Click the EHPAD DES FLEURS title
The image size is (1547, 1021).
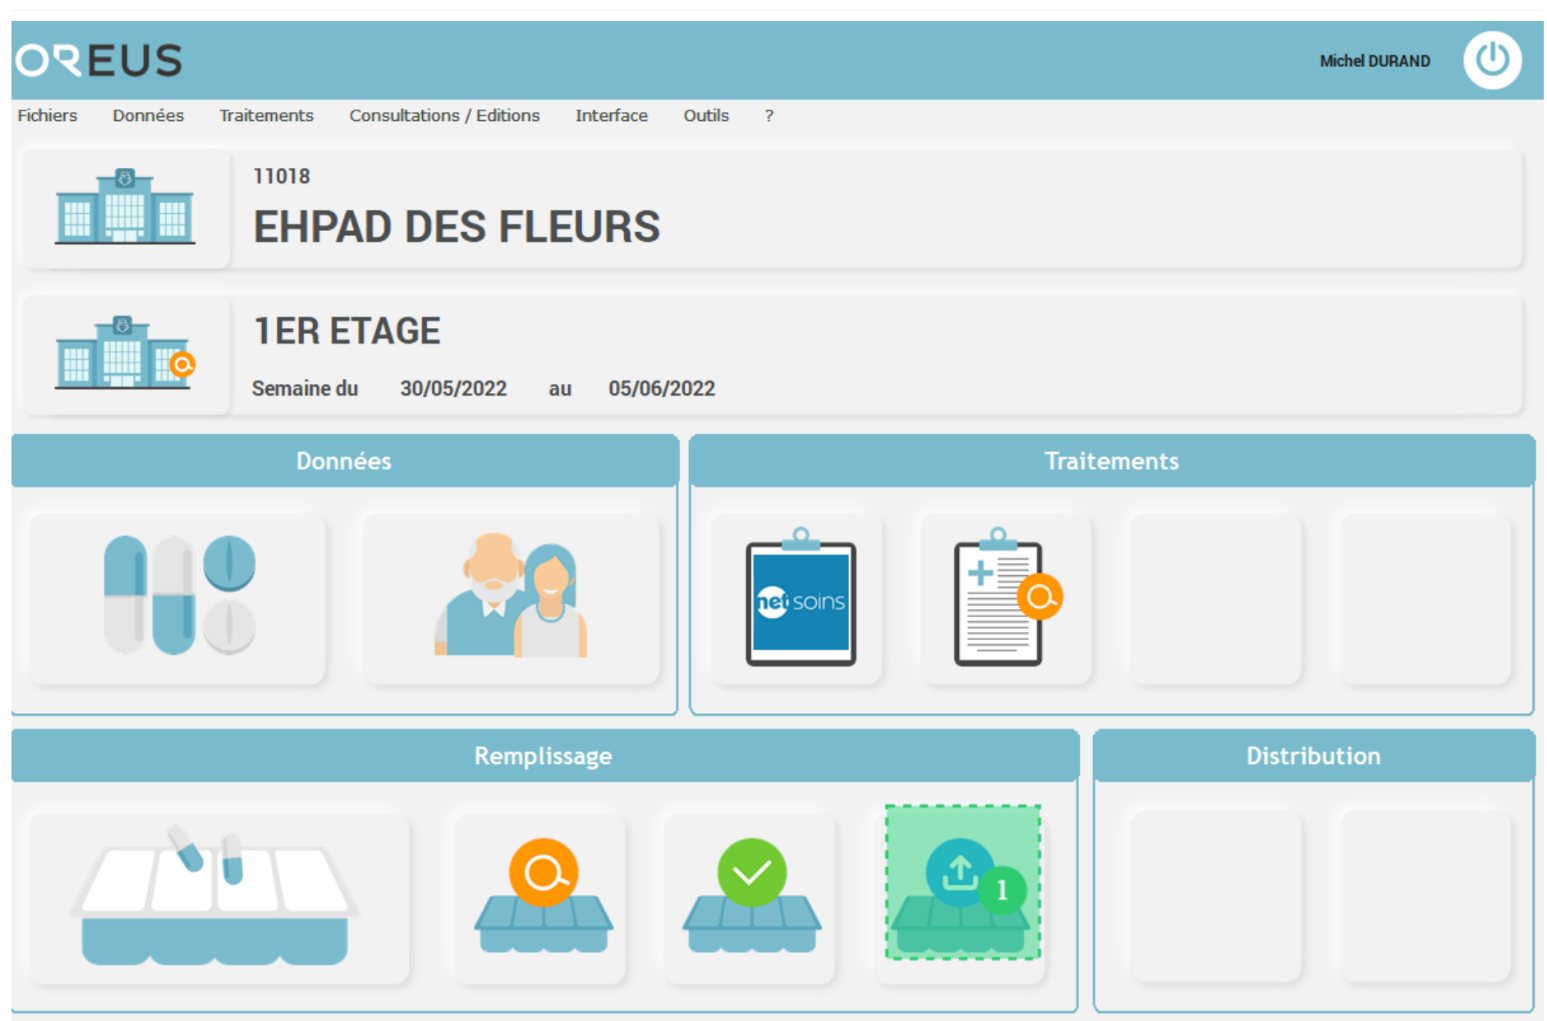point(456,227)
